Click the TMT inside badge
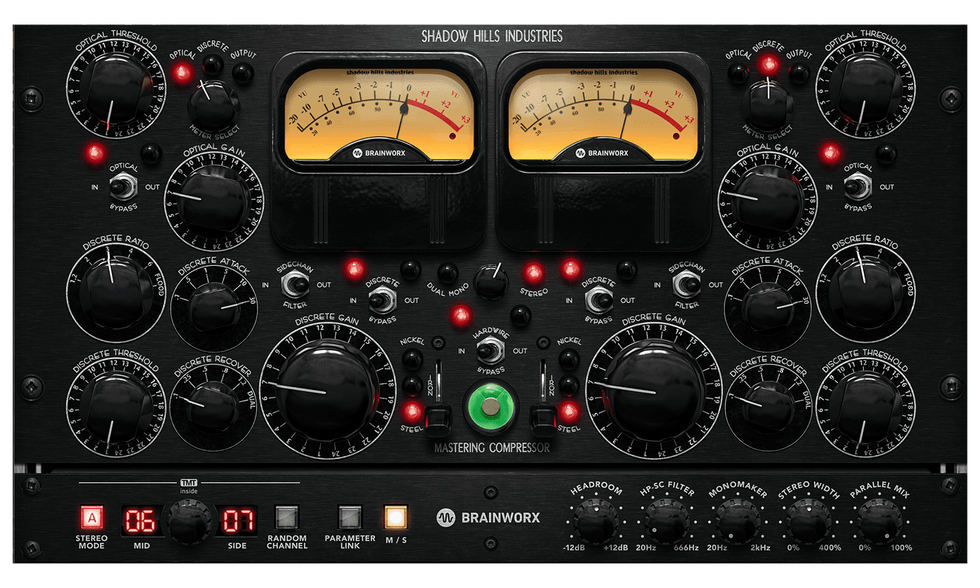Image resolution: width=980 pixels, height=588 pixels. click(189, 486)
